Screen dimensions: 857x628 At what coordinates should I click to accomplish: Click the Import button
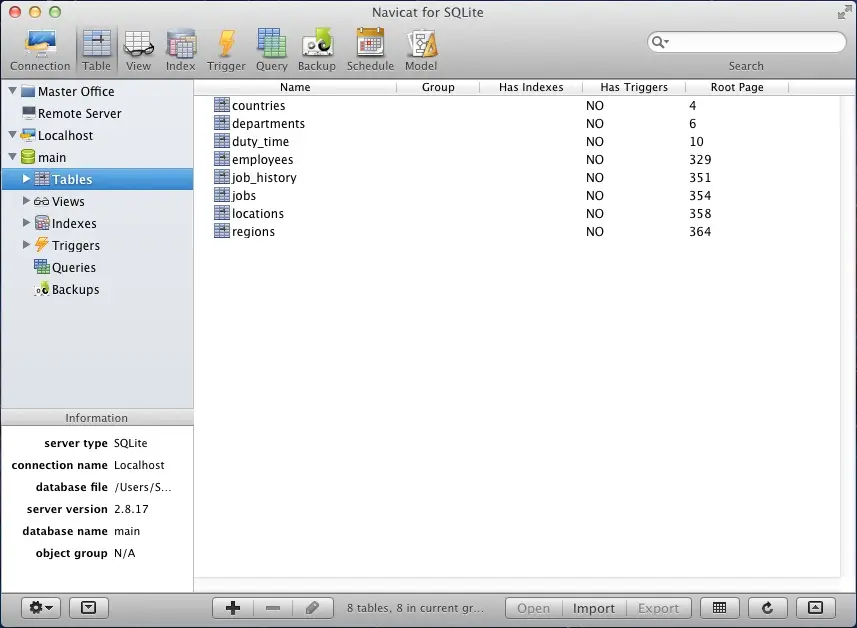594,608
